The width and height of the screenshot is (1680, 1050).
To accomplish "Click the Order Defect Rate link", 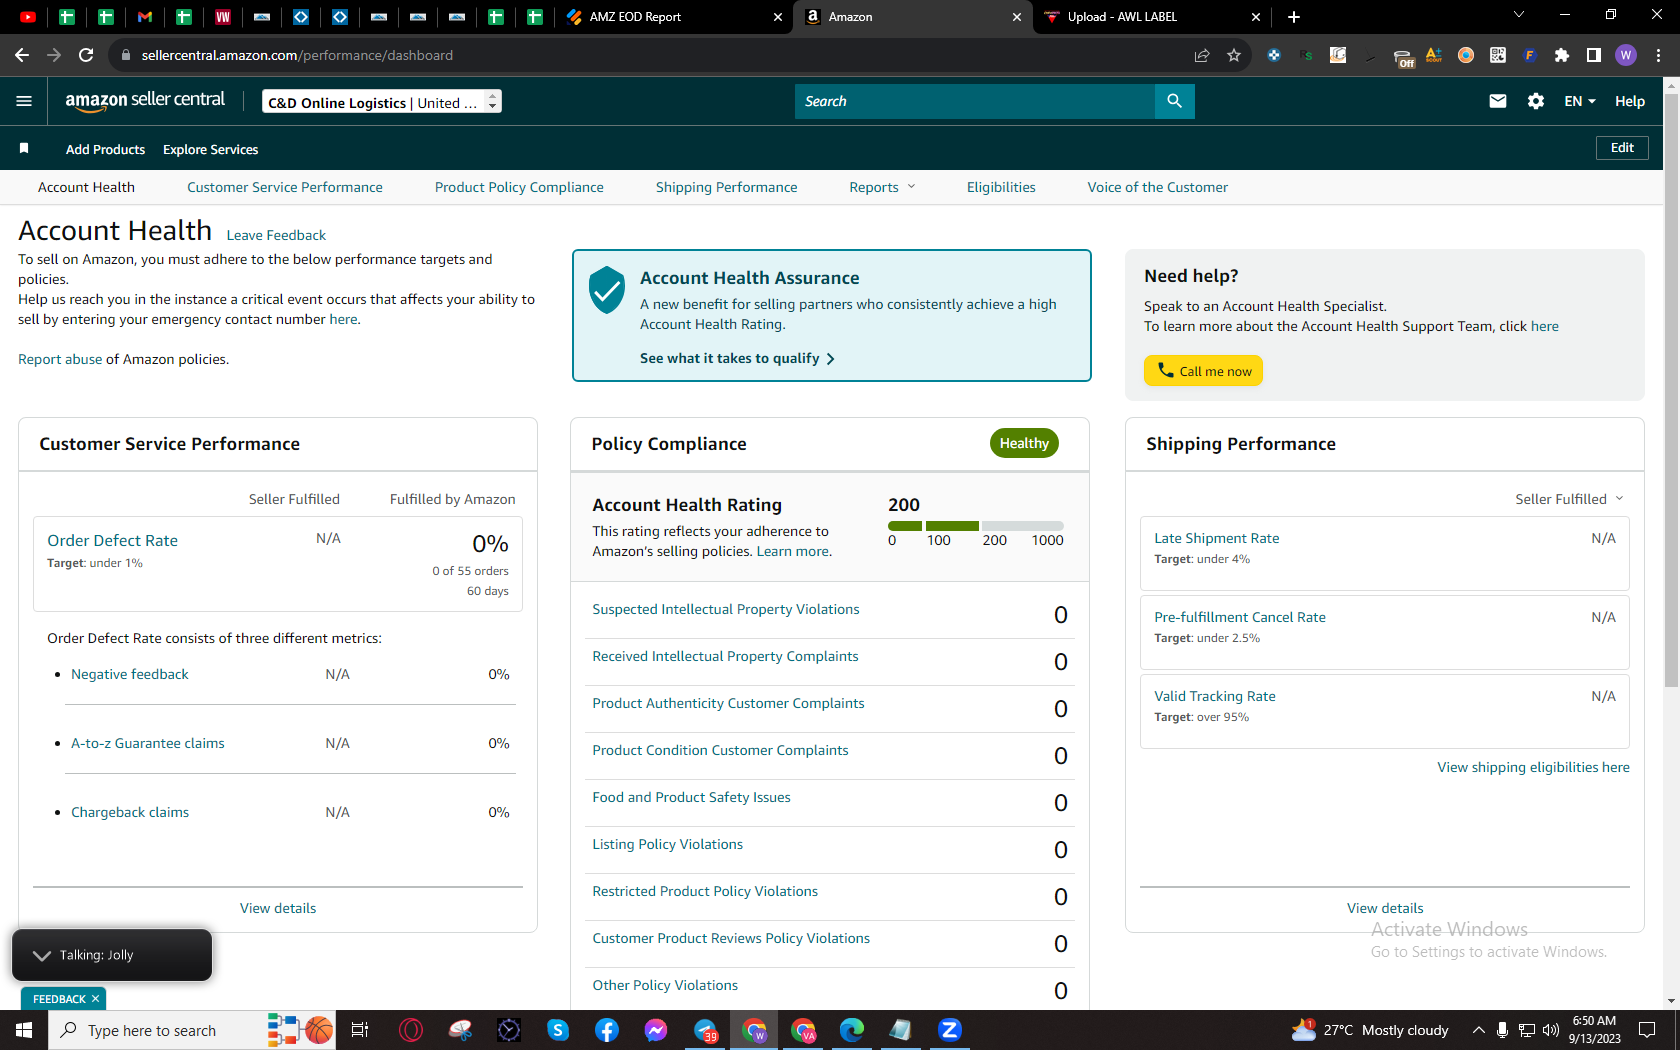I will coord(112,540).
